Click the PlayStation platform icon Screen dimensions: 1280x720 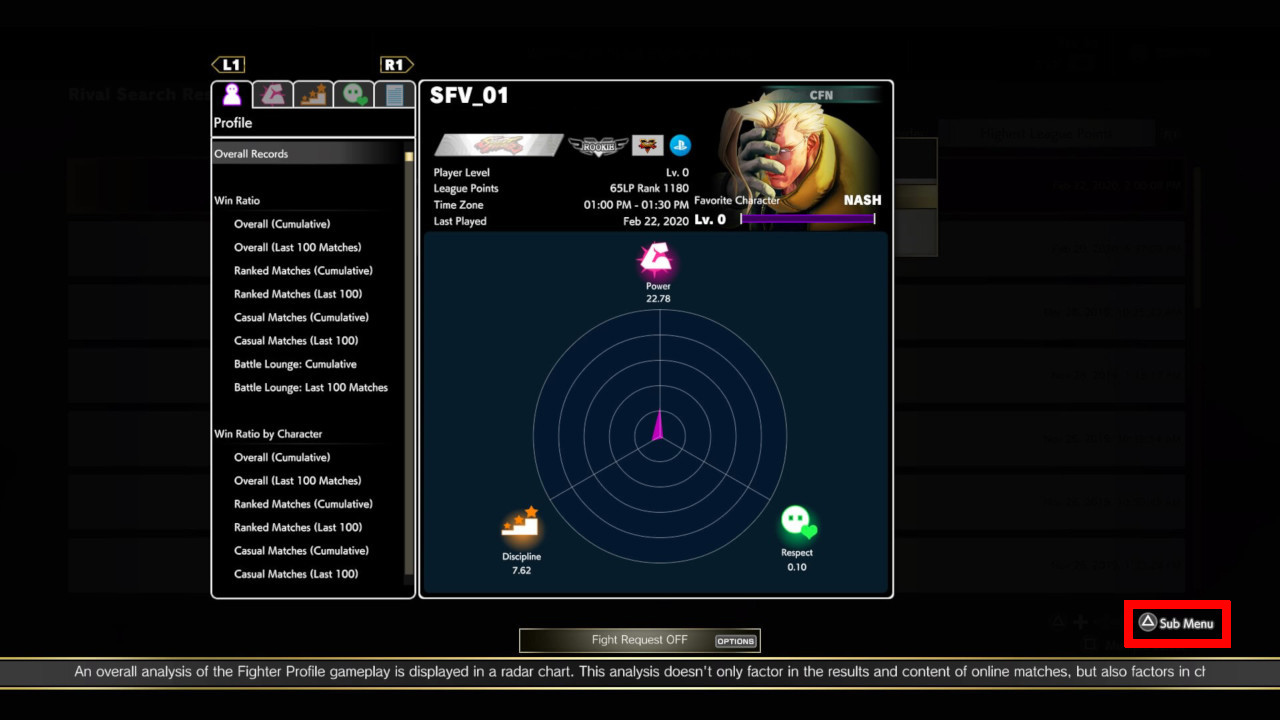pos(680,146)
